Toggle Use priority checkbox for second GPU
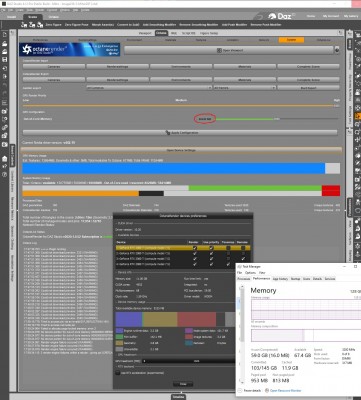The image size is (361, 400). click(x=211, y=253)
